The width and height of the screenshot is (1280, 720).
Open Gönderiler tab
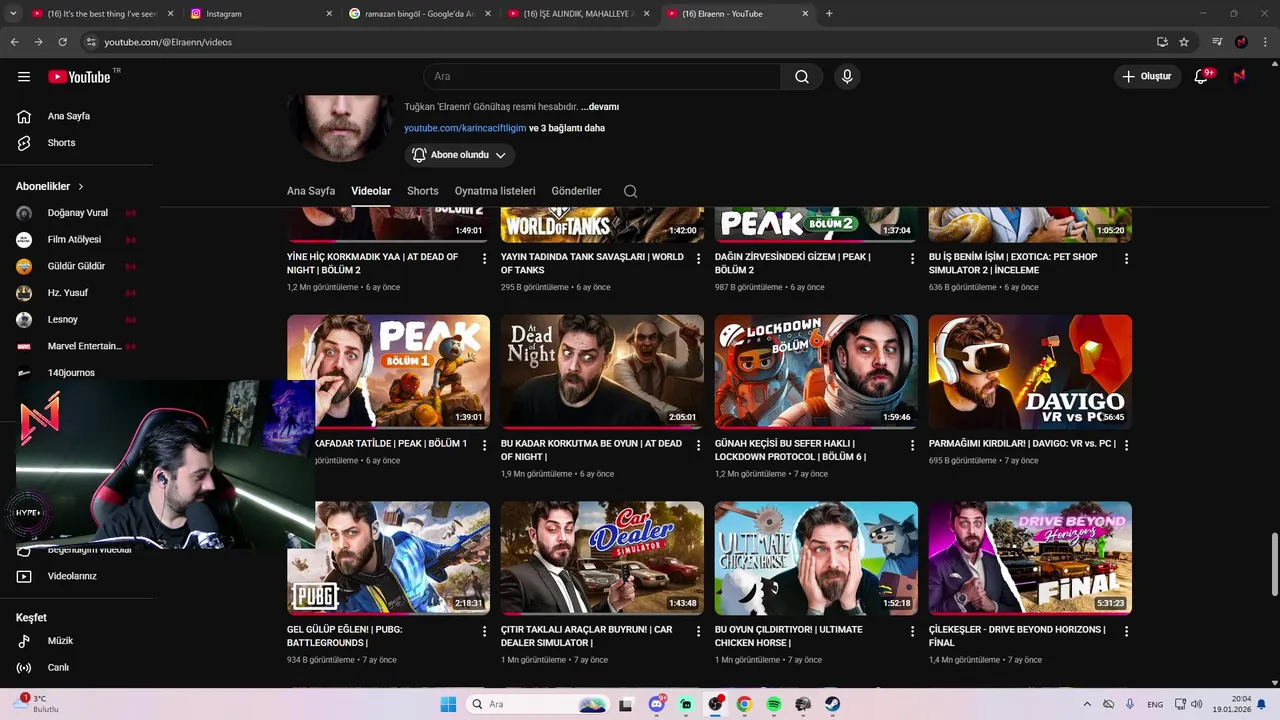(576, 191)
